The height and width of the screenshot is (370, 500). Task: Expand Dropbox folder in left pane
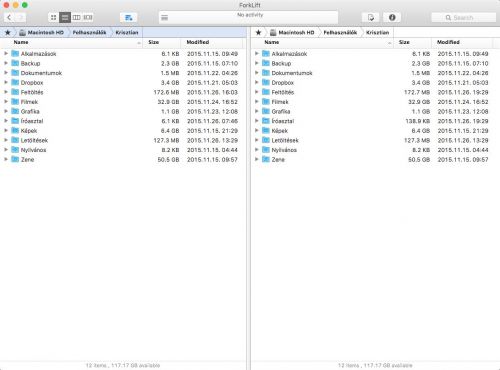point(6,82)
